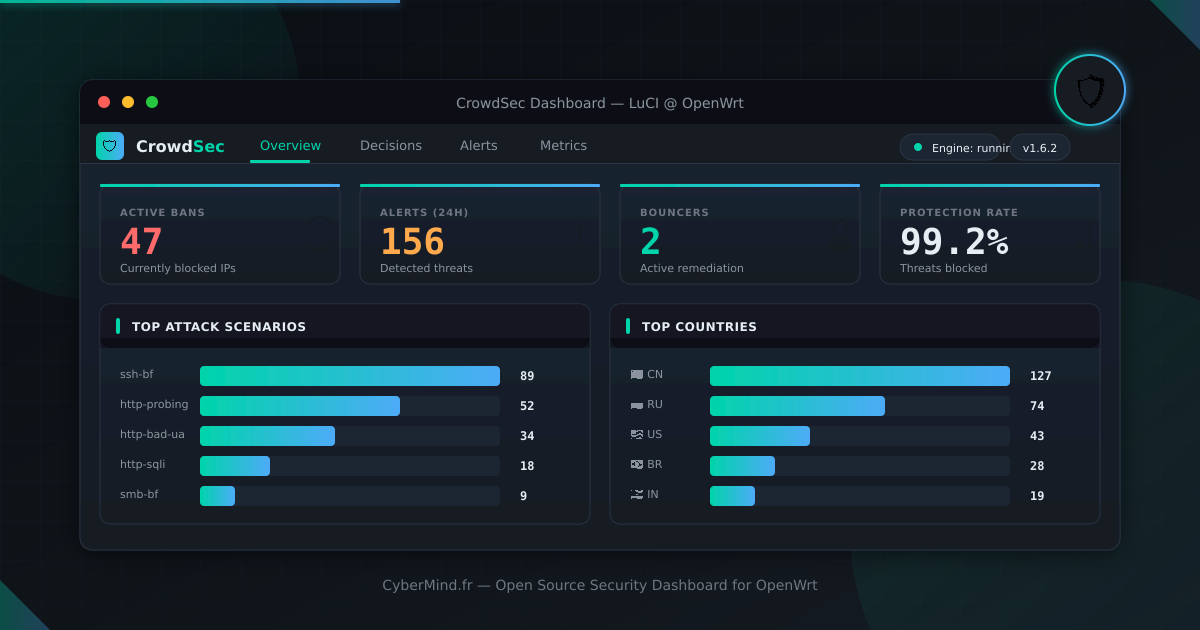This screenshot has width=1200, height=630.
Task: Click the RU flag icon
Action: point(637,405)
